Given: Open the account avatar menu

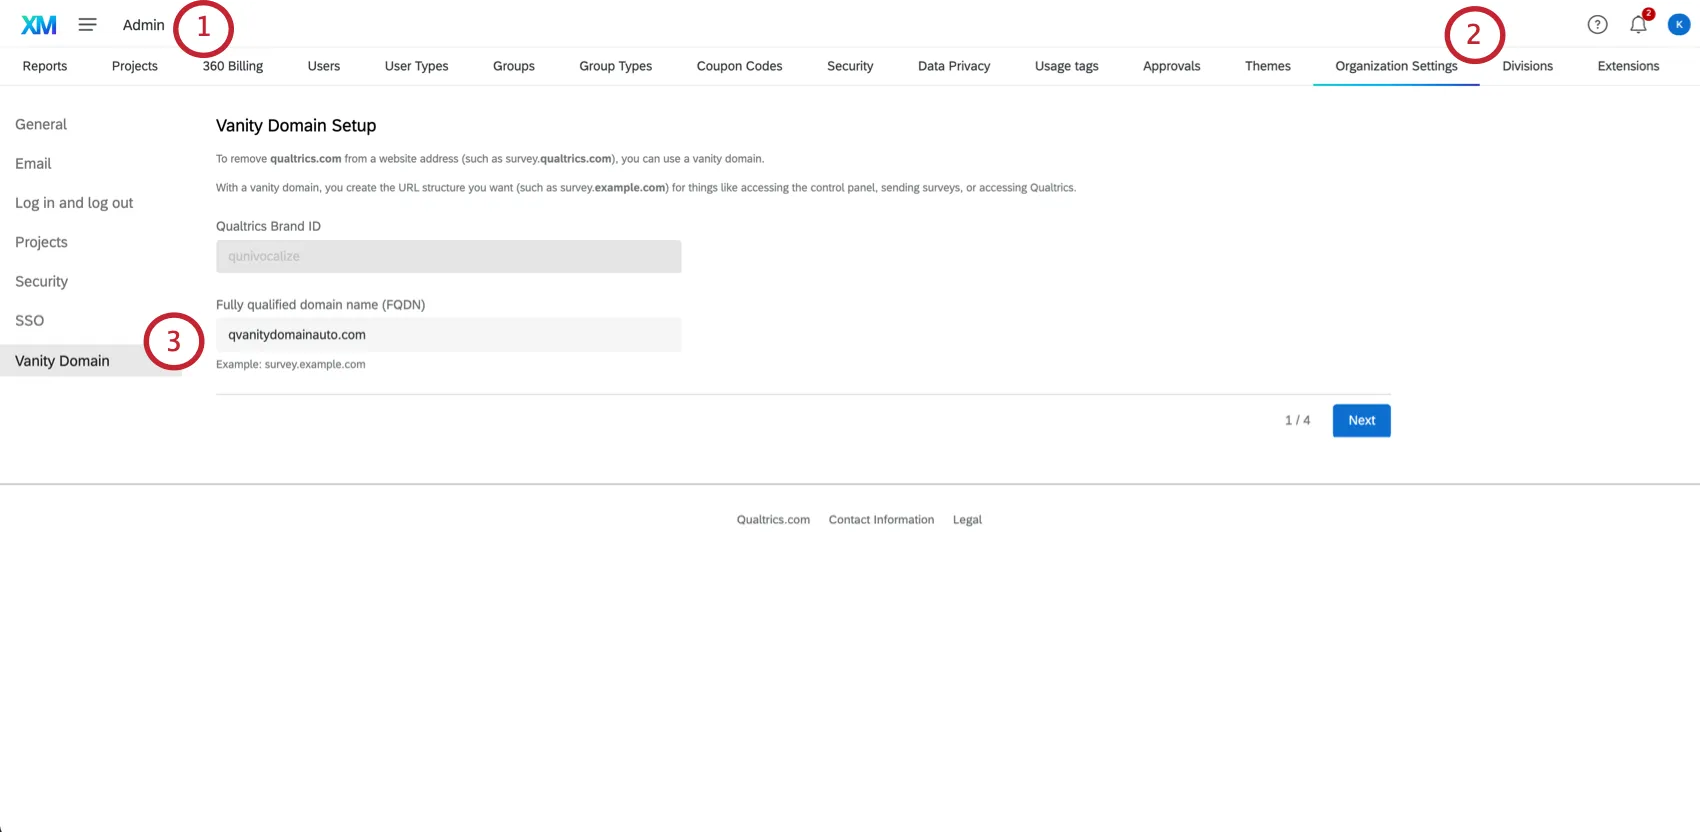Looking at the screenshot, I should [x=1679, y=25].
